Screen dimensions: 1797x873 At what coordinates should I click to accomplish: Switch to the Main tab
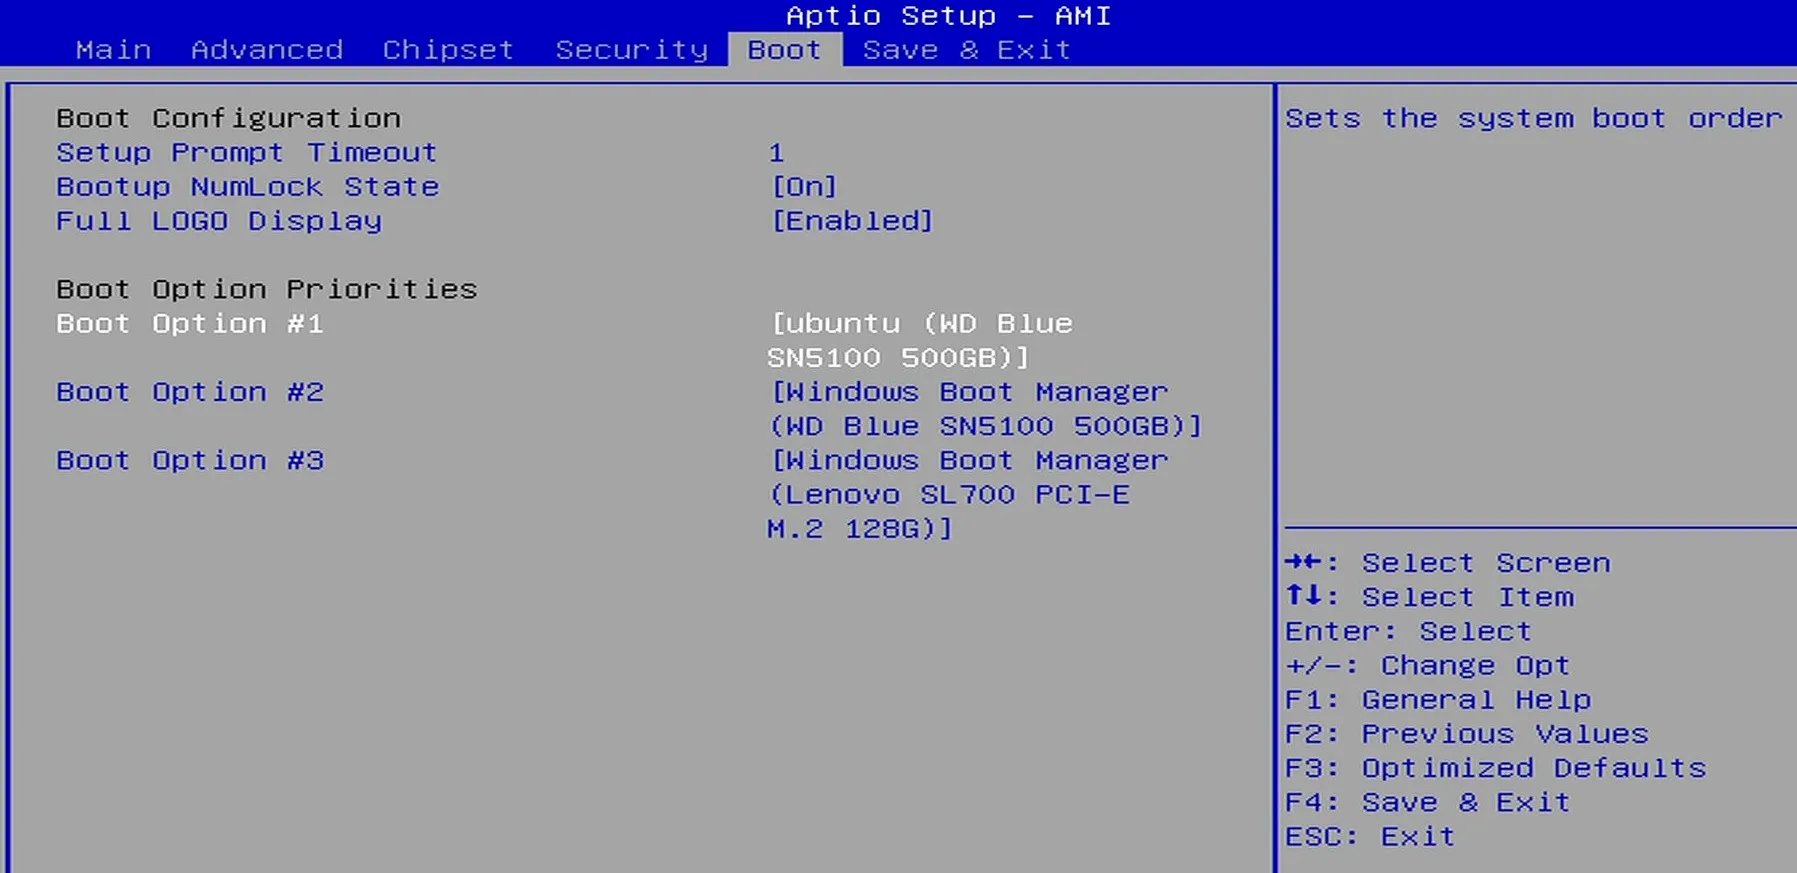click(x=113, y=50)
